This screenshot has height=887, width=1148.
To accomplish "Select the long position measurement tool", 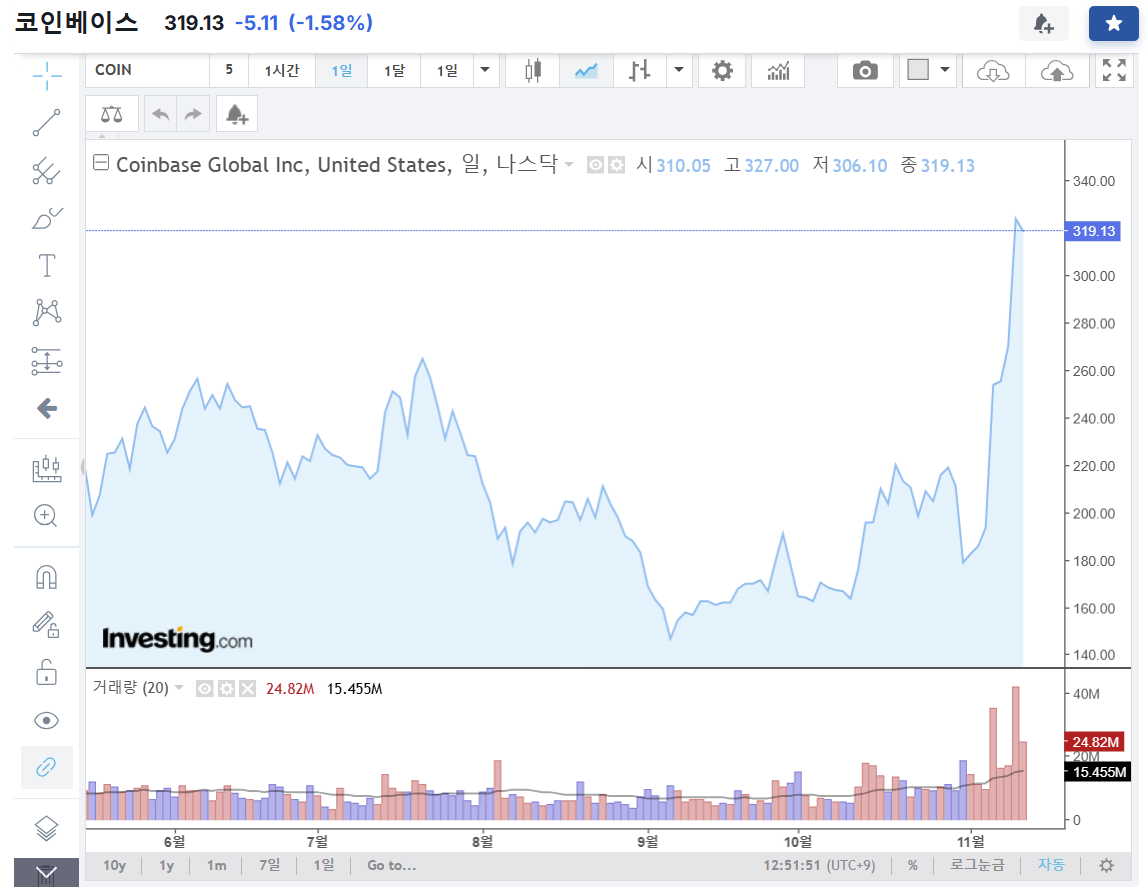I will pos(47,361).
